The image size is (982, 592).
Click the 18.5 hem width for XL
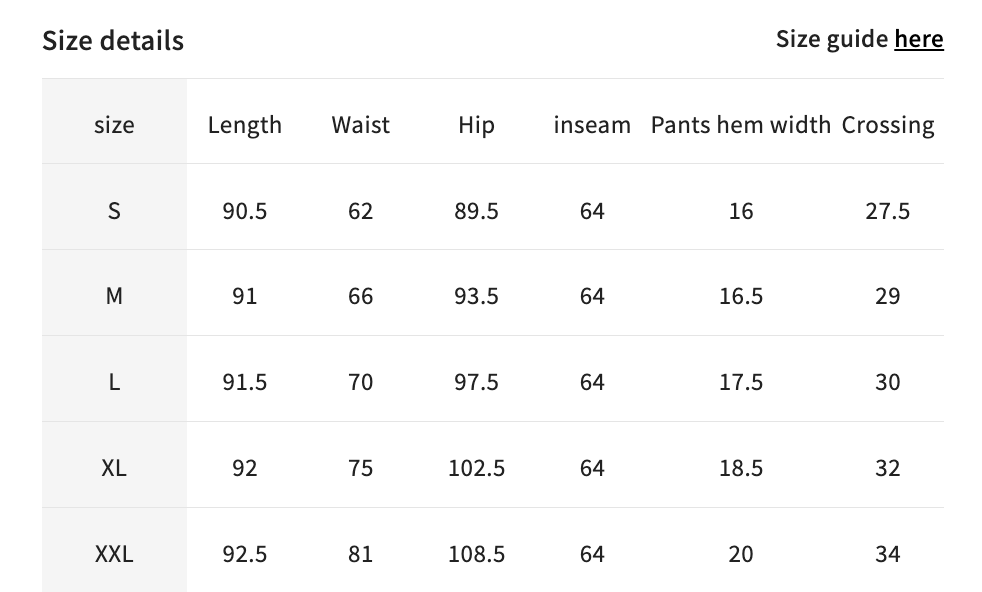click(741, 468)
